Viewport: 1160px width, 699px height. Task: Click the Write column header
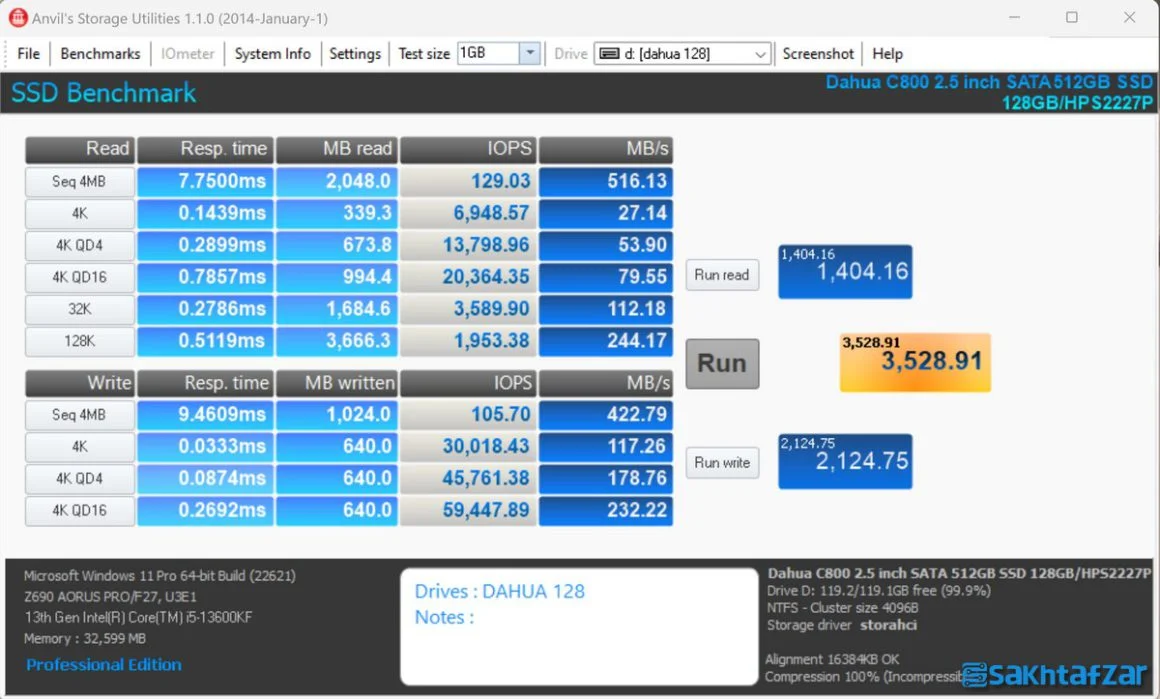click(79, 383)
